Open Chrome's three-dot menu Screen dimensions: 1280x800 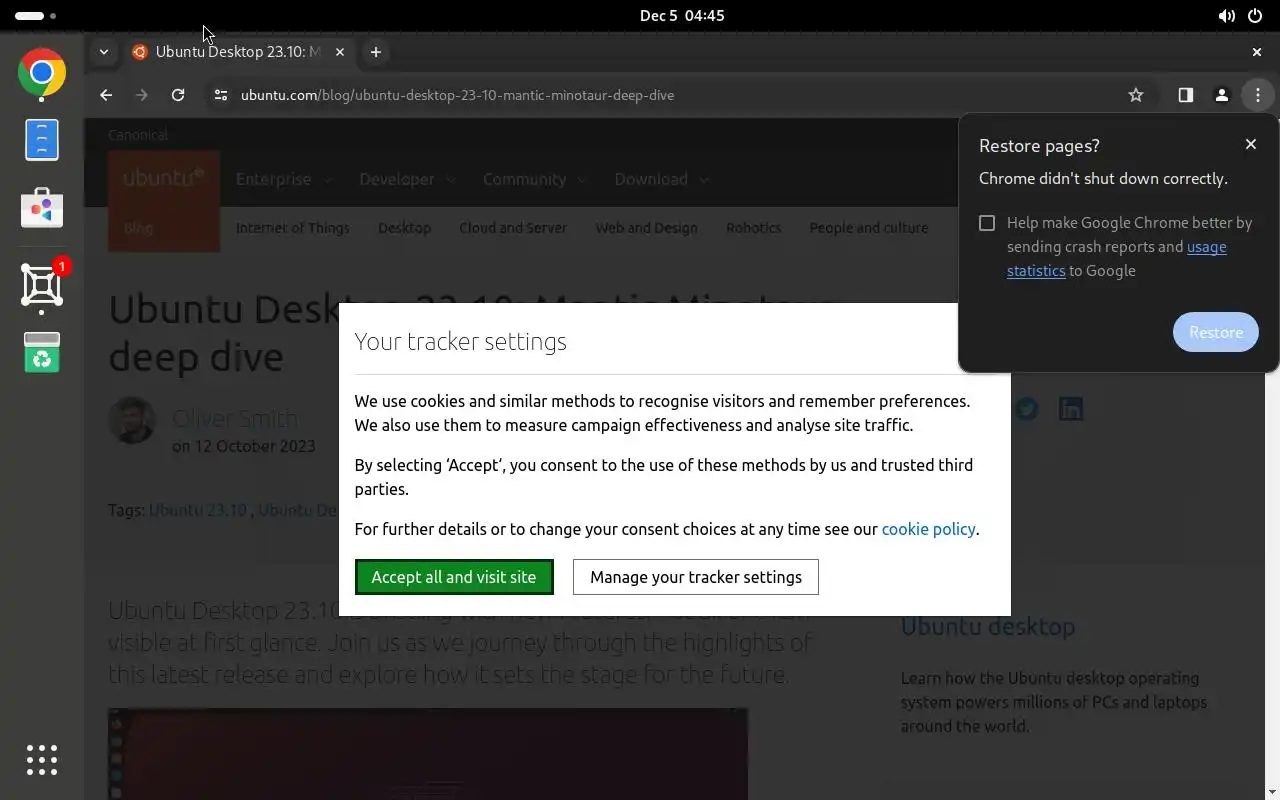pyautogui.click(x=1257, y=95)
